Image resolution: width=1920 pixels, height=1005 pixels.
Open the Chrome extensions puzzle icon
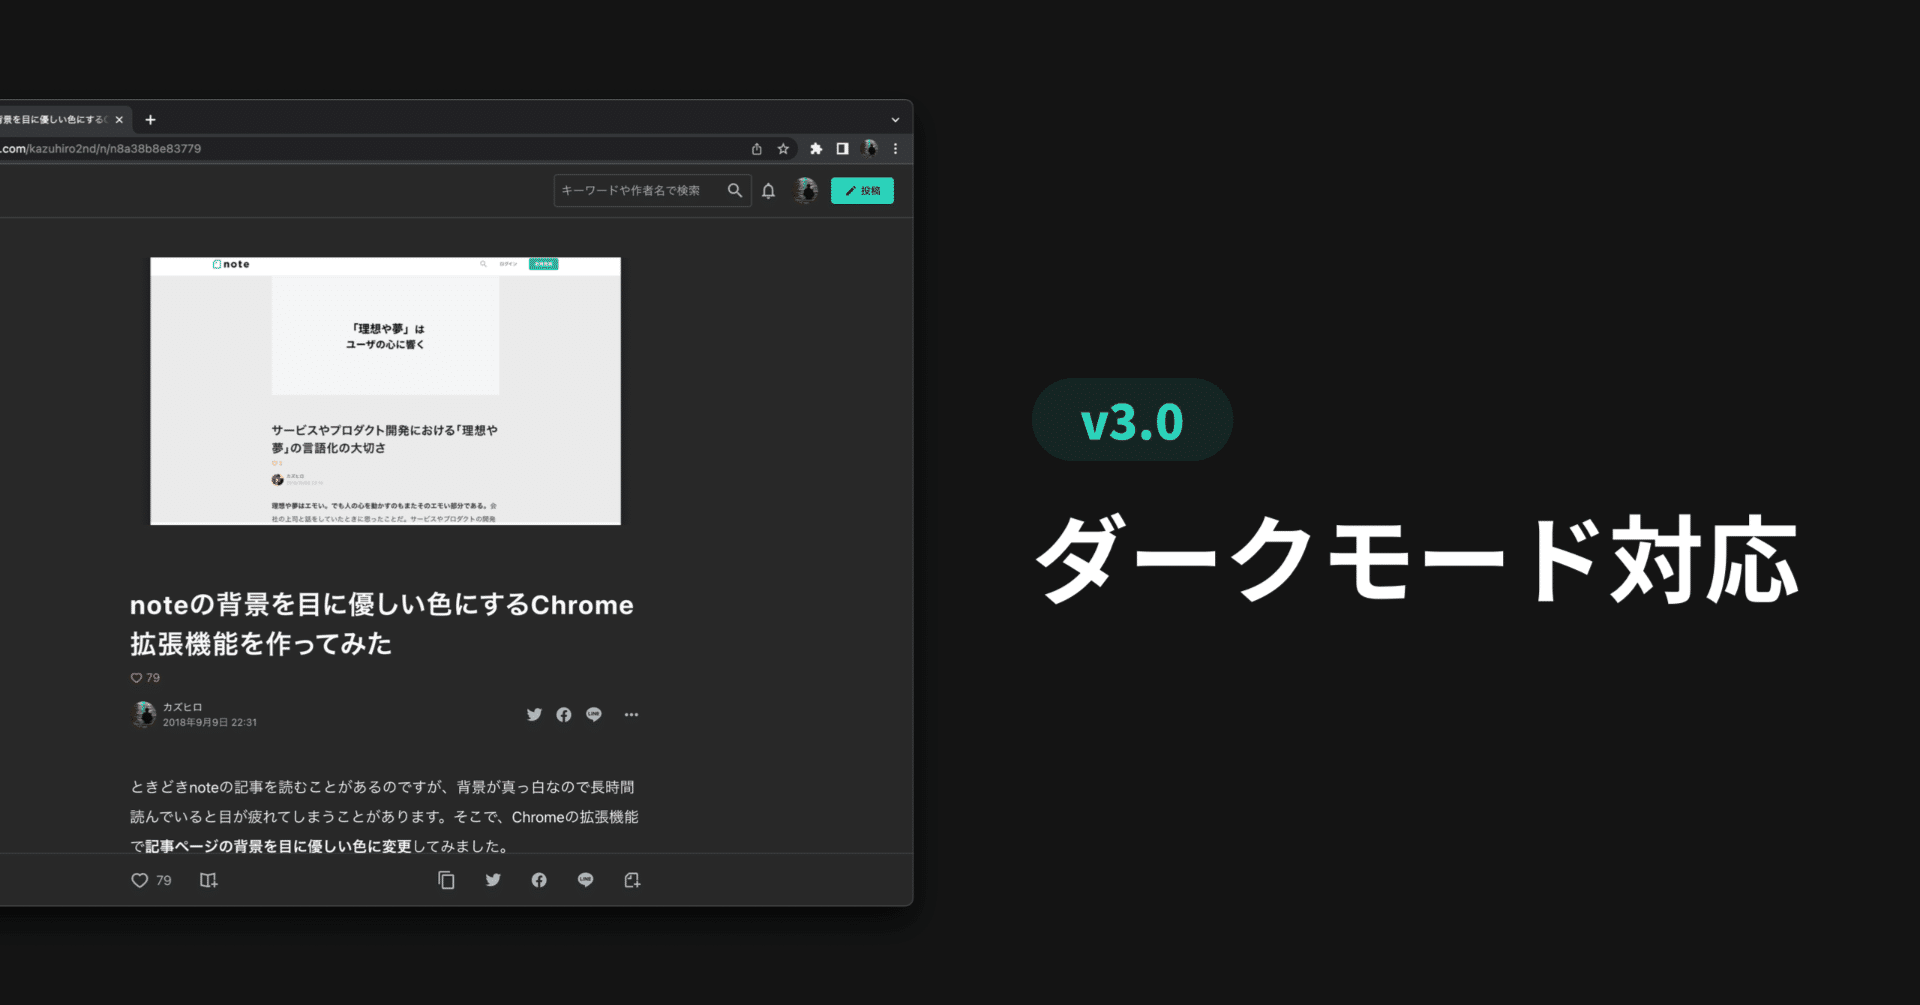pos(816,149)
